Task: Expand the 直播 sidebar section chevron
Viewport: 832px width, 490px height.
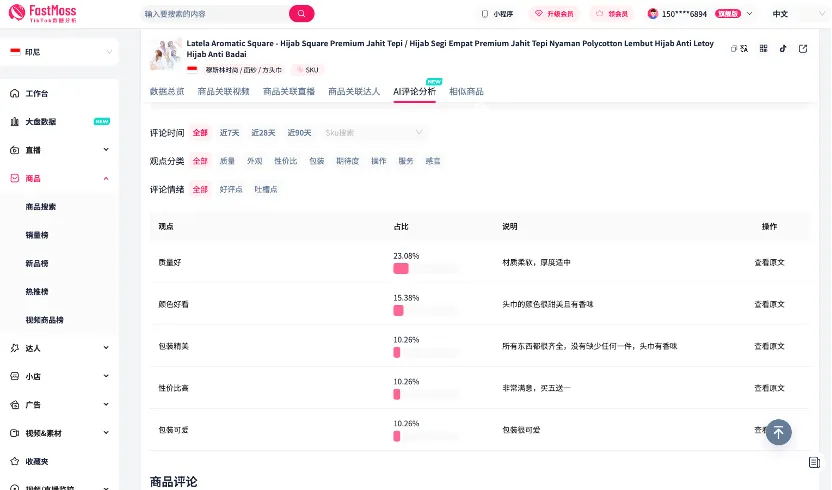Action: [106, 150]
